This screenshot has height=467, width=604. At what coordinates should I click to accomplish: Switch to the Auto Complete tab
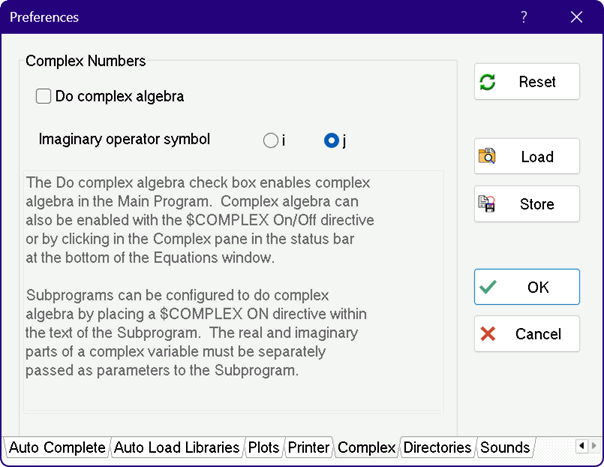tap(56, 447)
